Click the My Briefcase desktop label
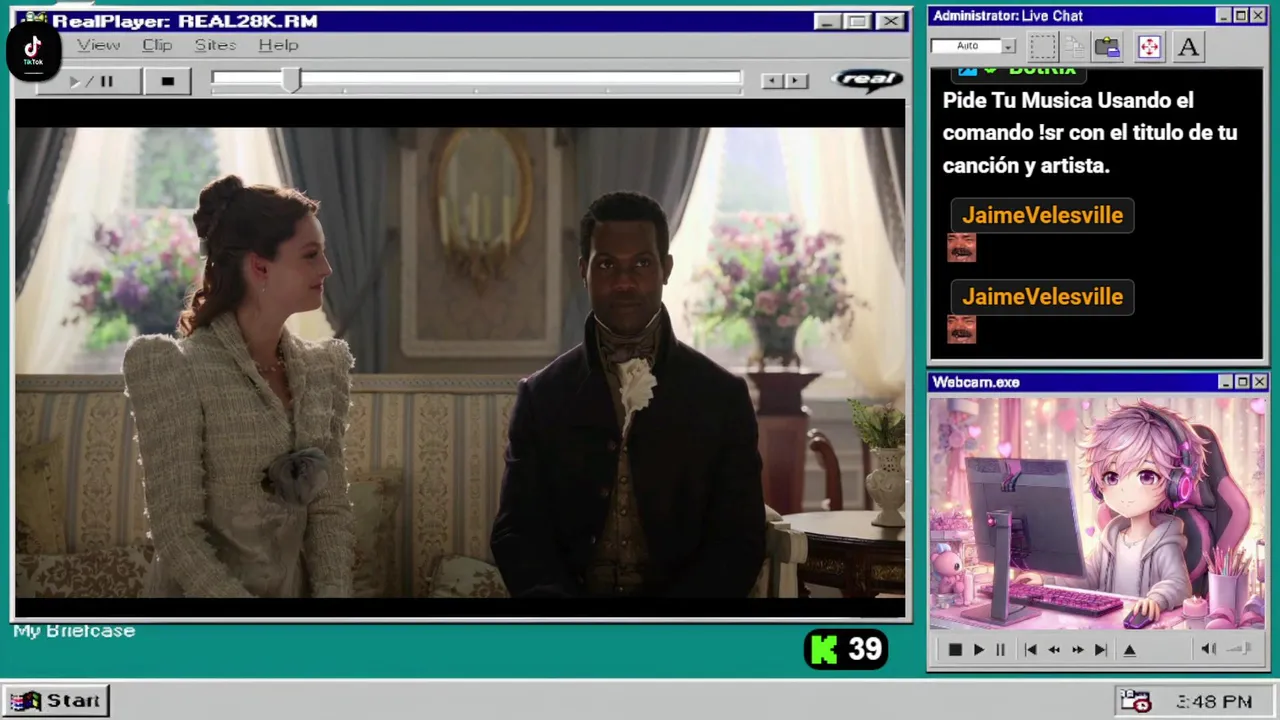Viewport: 1280px width, 720px height. point(74,631)
